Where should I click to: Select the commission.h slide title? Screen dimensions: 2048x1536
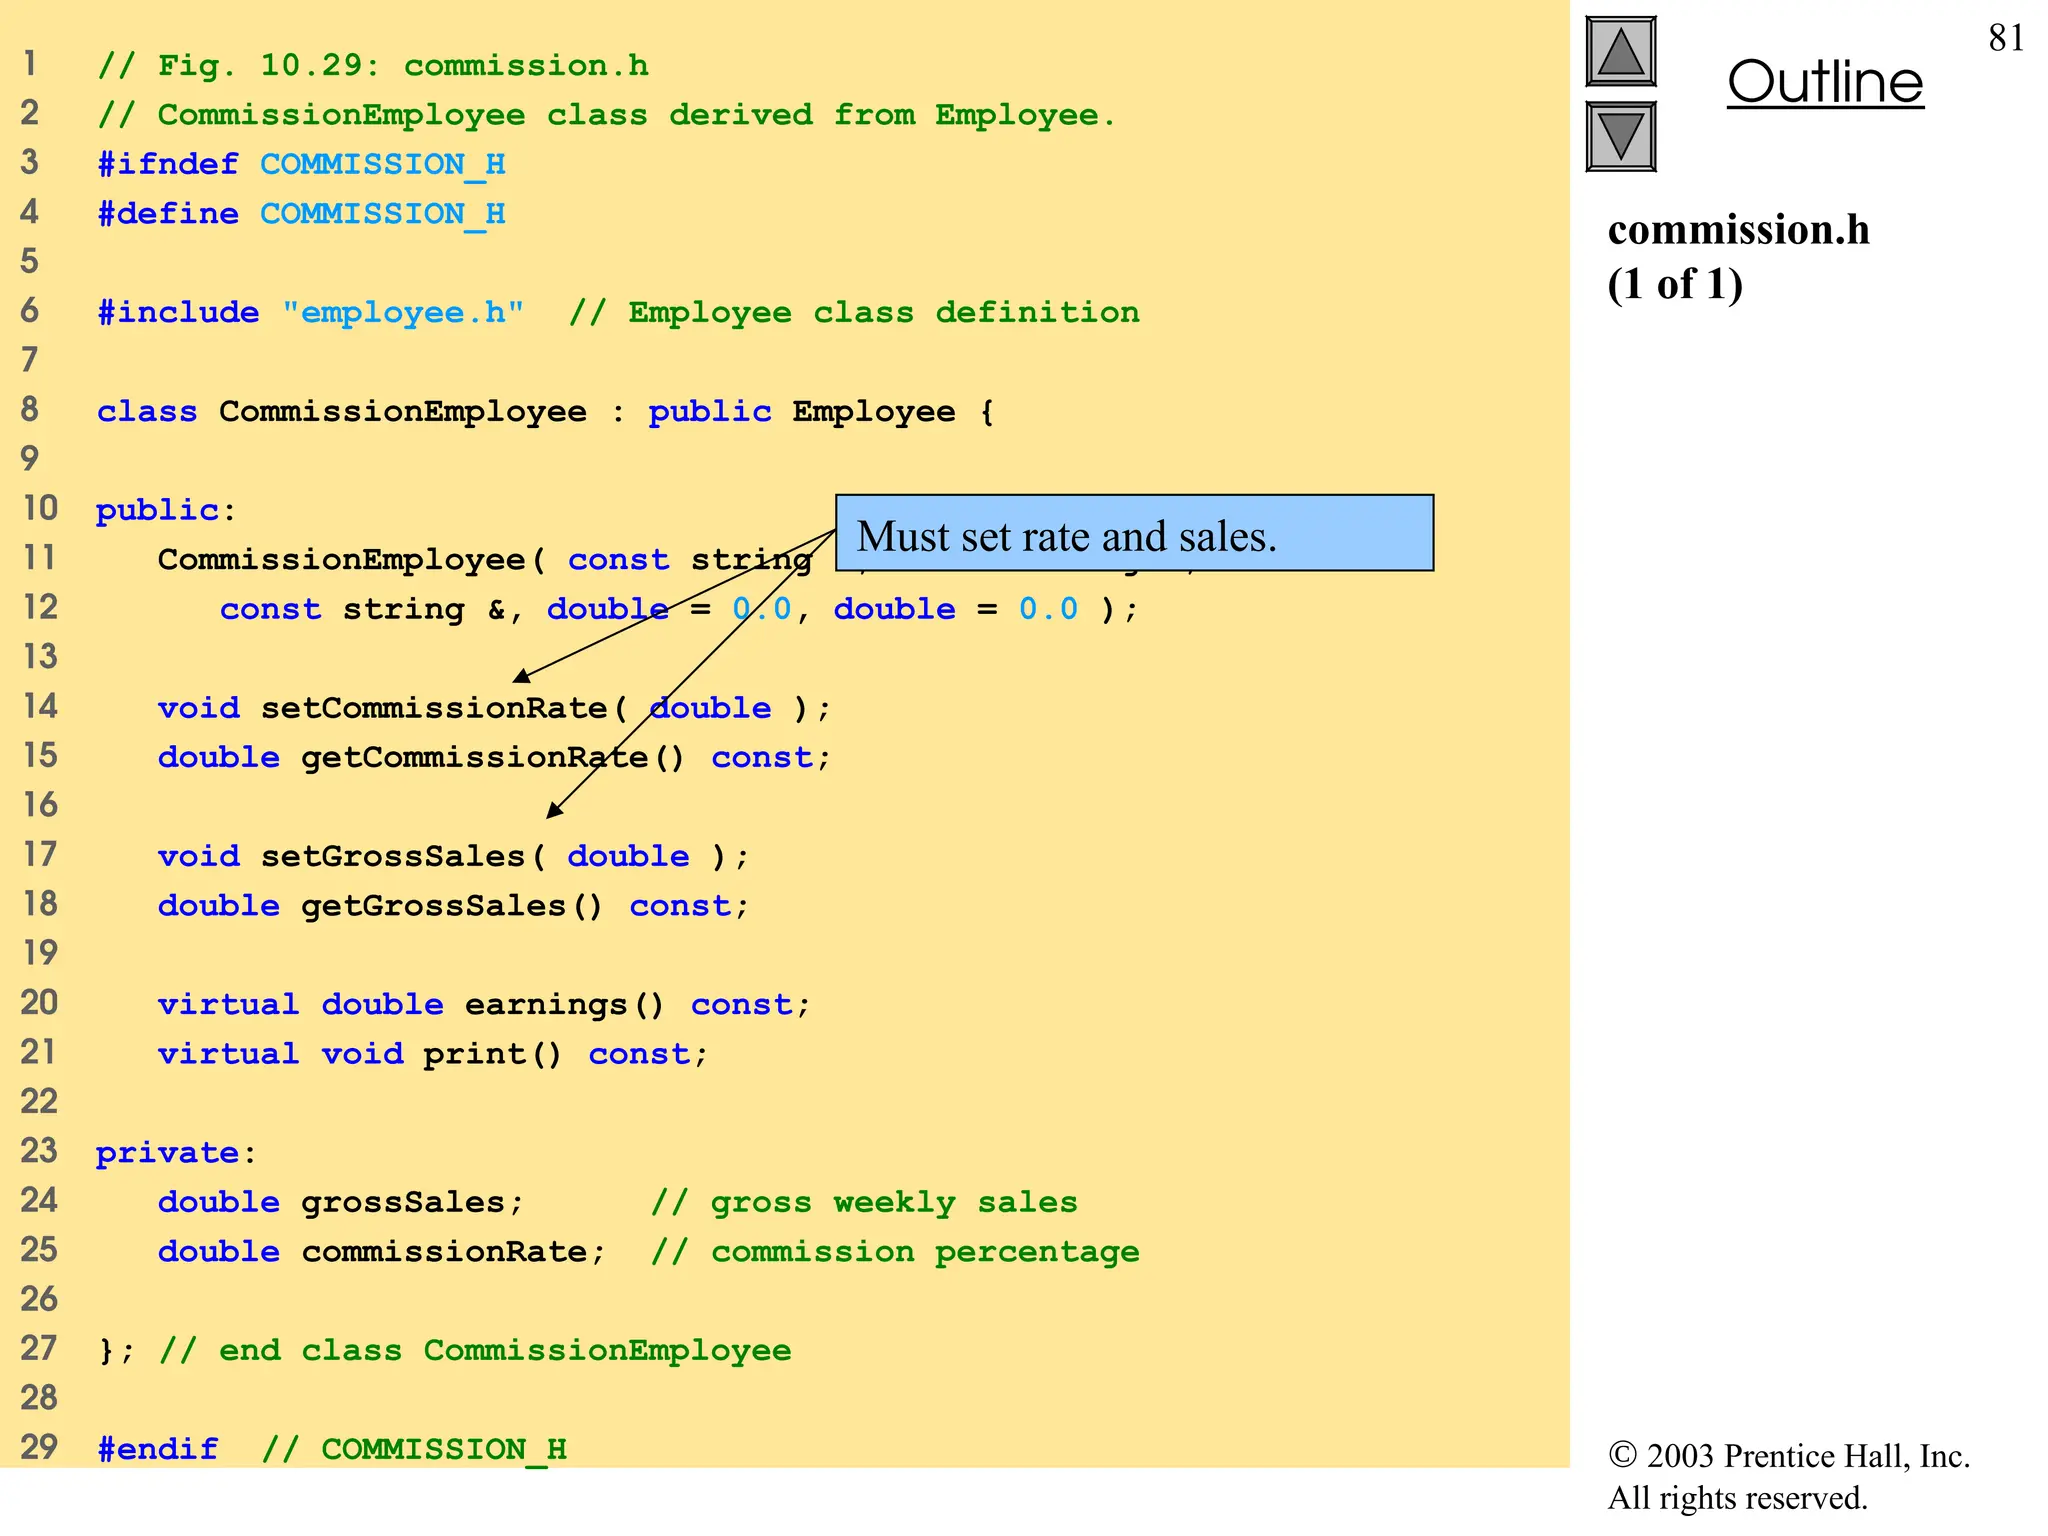[x=1738, y=230]
